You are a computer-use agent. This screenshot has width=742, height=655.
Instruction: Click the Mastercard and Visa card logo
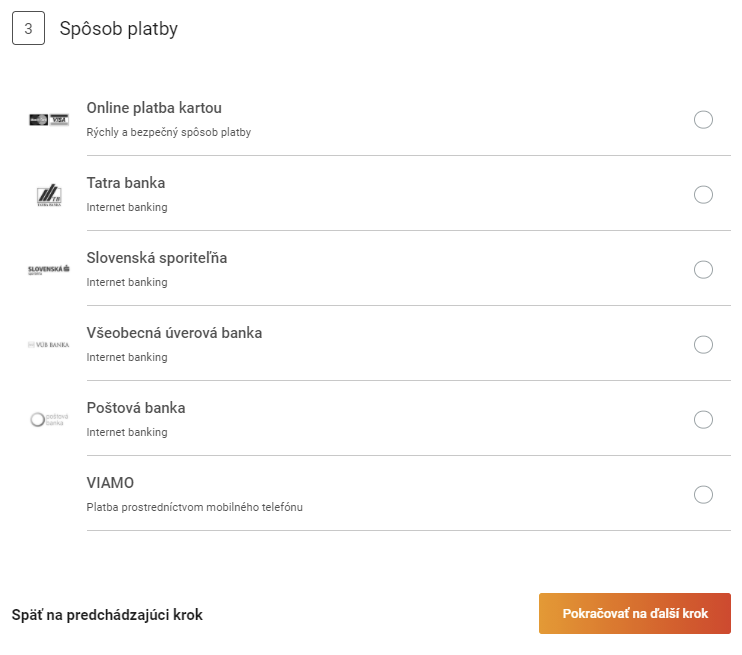coord(49,120)
